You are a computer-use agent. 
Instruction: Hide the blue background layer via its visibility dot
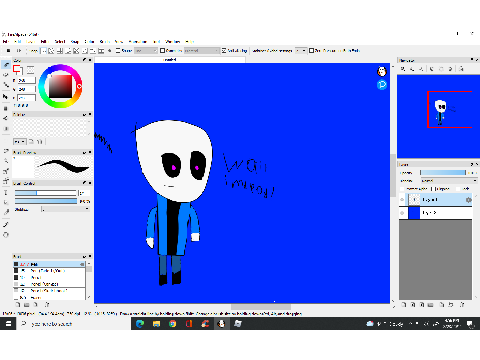(402, 213)
